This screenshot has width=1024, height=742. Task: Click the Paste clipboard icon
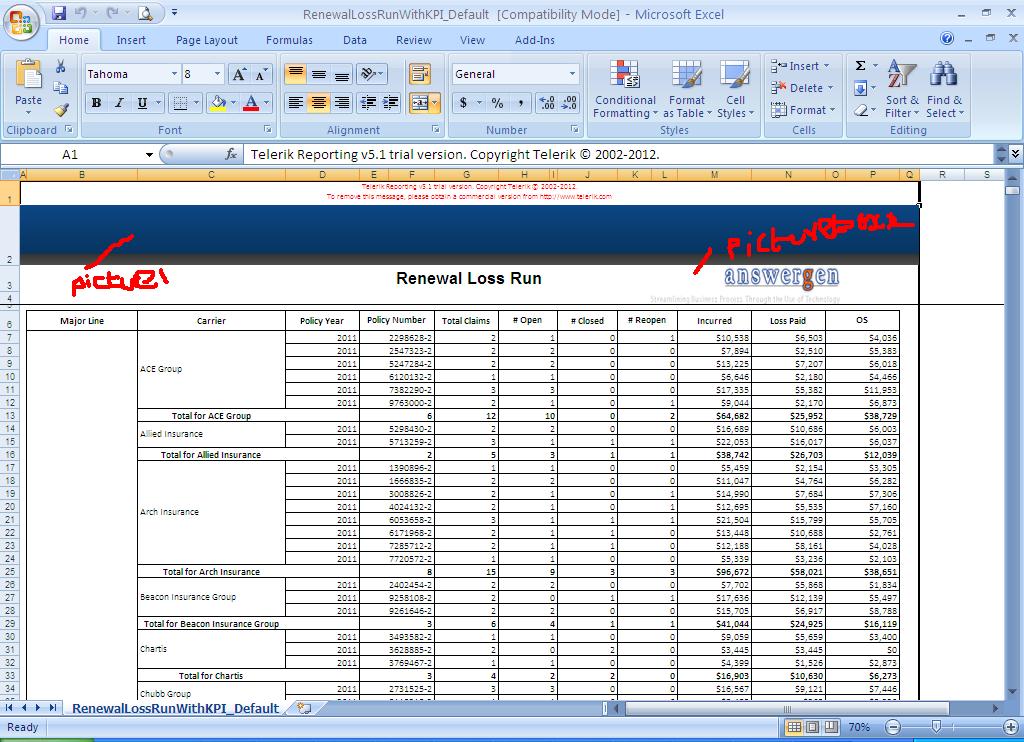click(x=29, y=73)
